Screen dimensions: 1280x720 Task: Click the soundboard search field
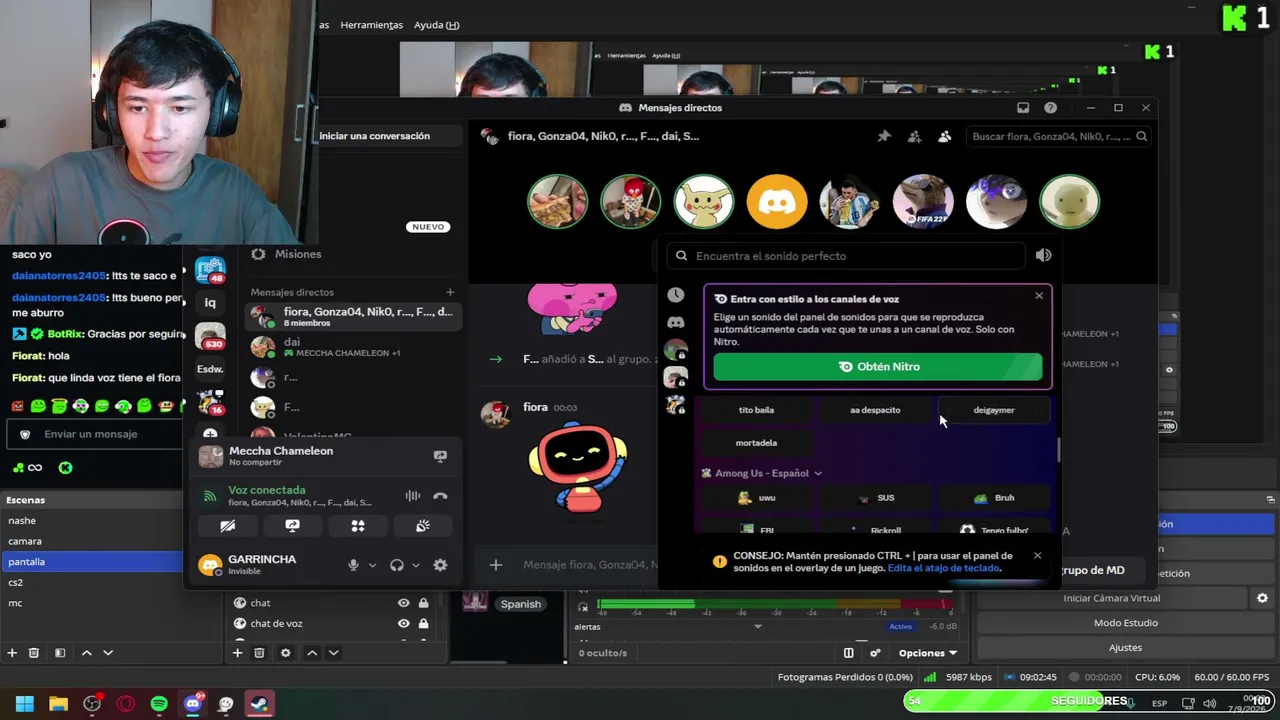coord(846,256)
